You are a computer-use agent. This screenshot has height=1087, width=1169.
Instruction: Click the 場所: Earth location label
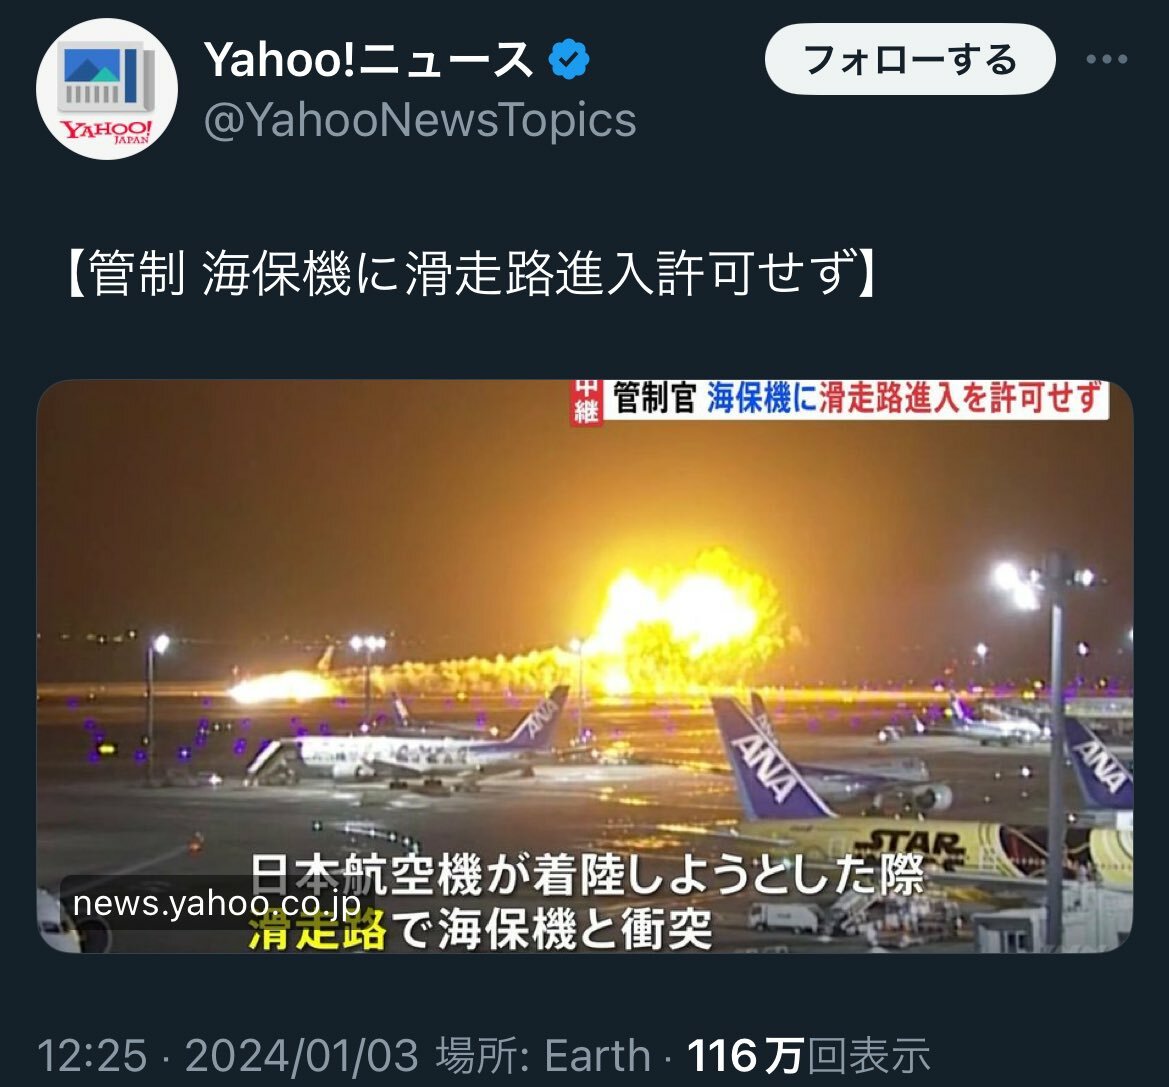click(x=543, y=1056)
